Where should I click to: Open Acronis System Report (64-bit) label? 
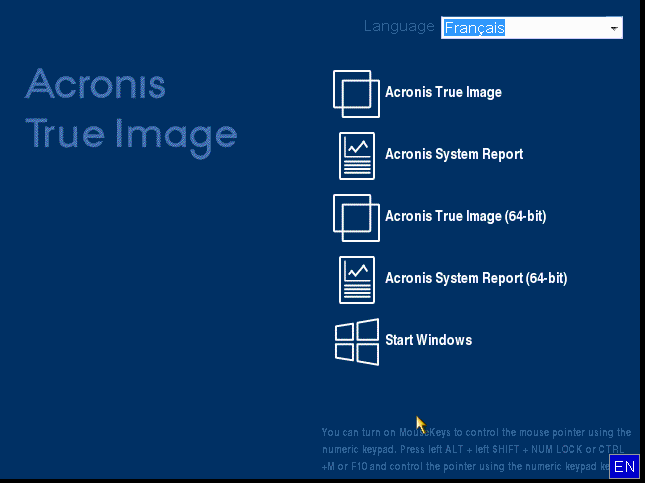pos(476,278)
